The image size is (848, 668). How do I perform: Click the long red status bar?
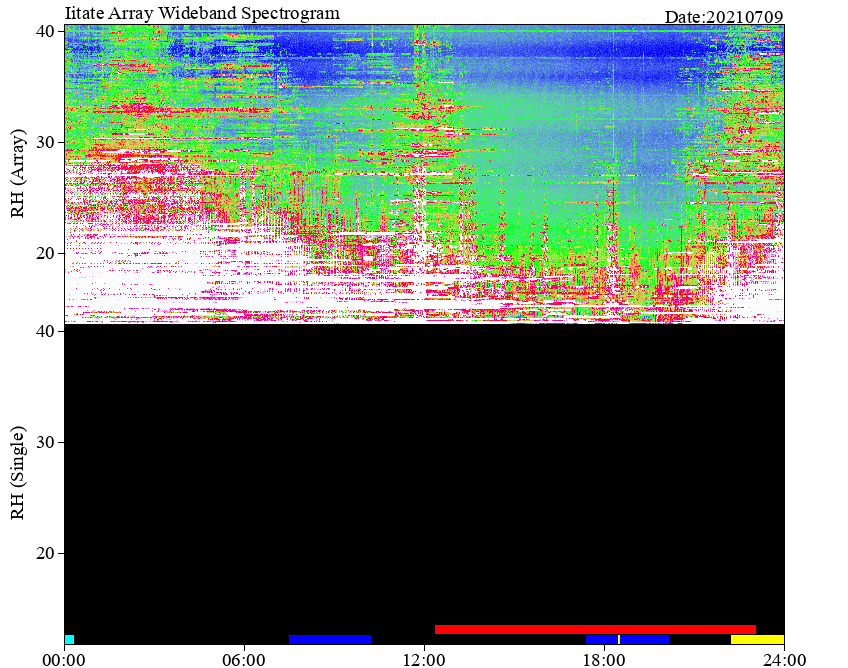click(x=595, y=630)
